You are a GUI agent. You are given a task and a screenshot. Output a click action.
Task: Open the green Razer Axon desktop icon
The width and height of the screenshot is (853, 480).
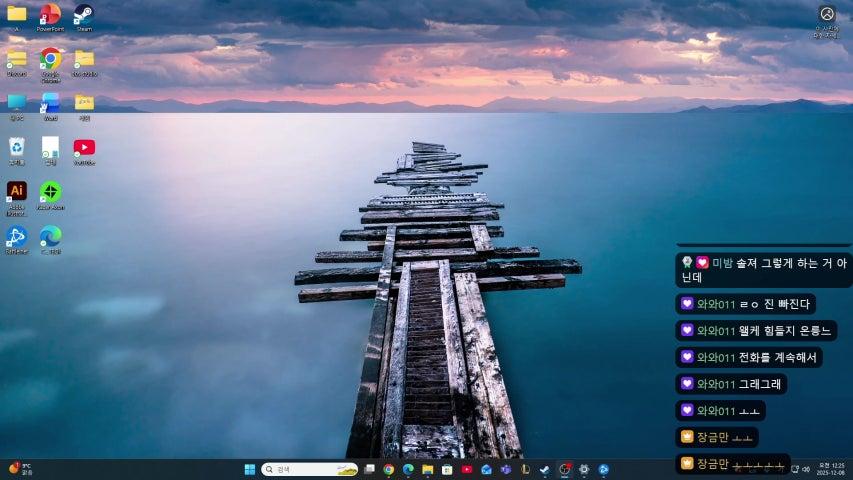pos(50,192)
